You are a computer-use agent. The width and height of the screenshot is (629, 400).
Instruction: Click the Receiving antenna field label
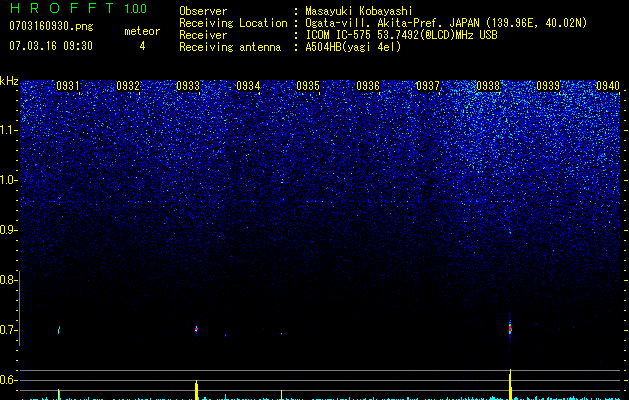click(x=230, y=47)
